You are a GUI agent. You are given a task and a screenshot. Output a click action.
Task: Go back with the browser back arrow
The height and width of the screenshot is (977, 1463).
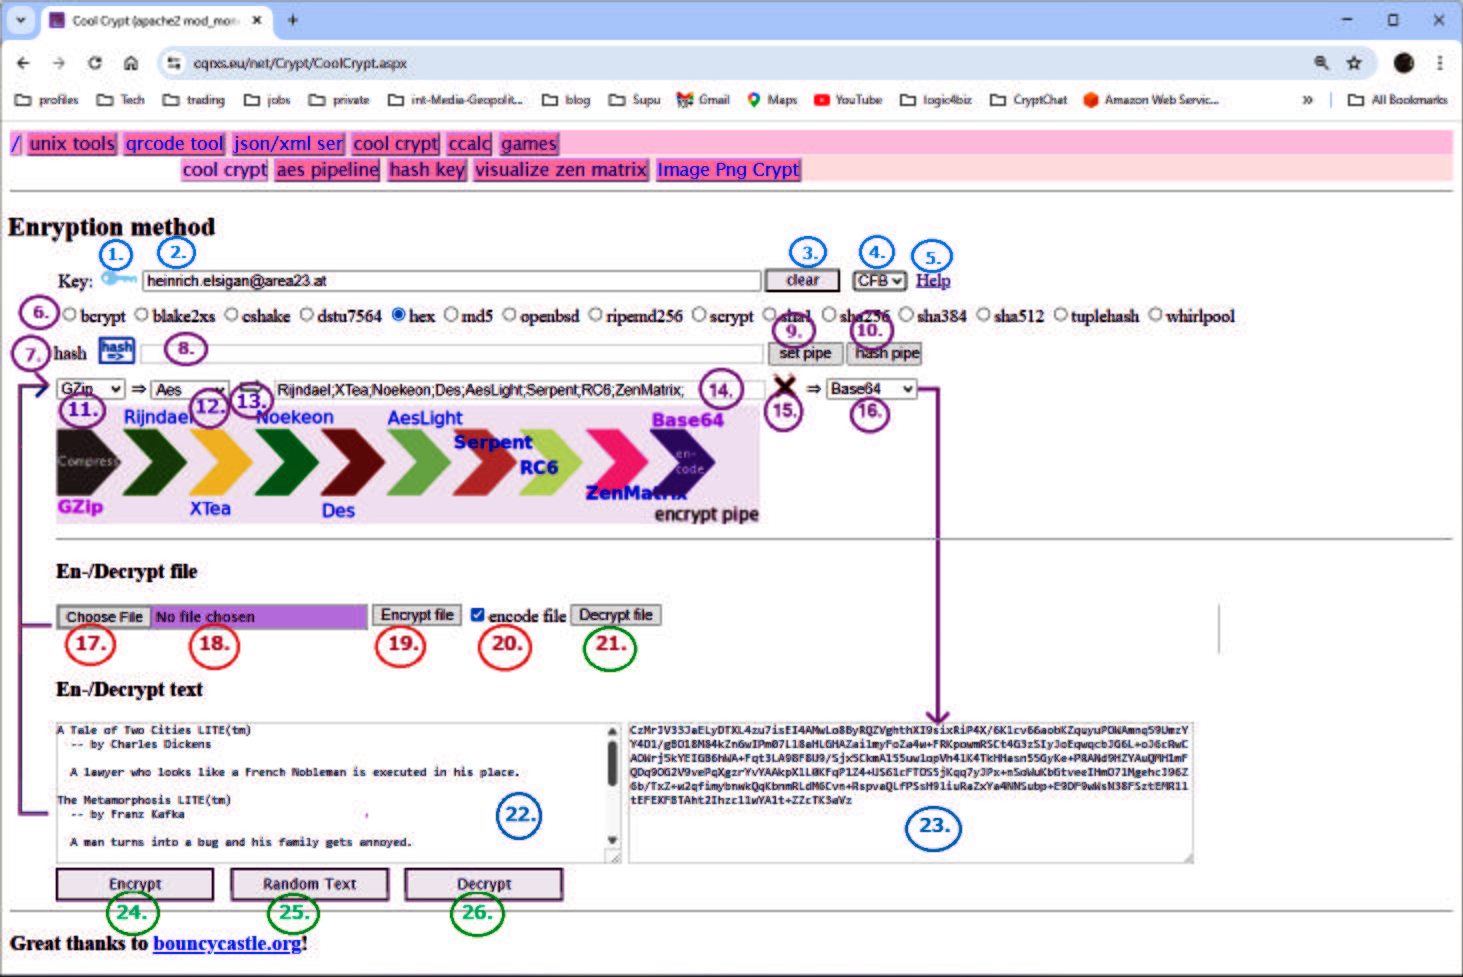coord(23,63)
